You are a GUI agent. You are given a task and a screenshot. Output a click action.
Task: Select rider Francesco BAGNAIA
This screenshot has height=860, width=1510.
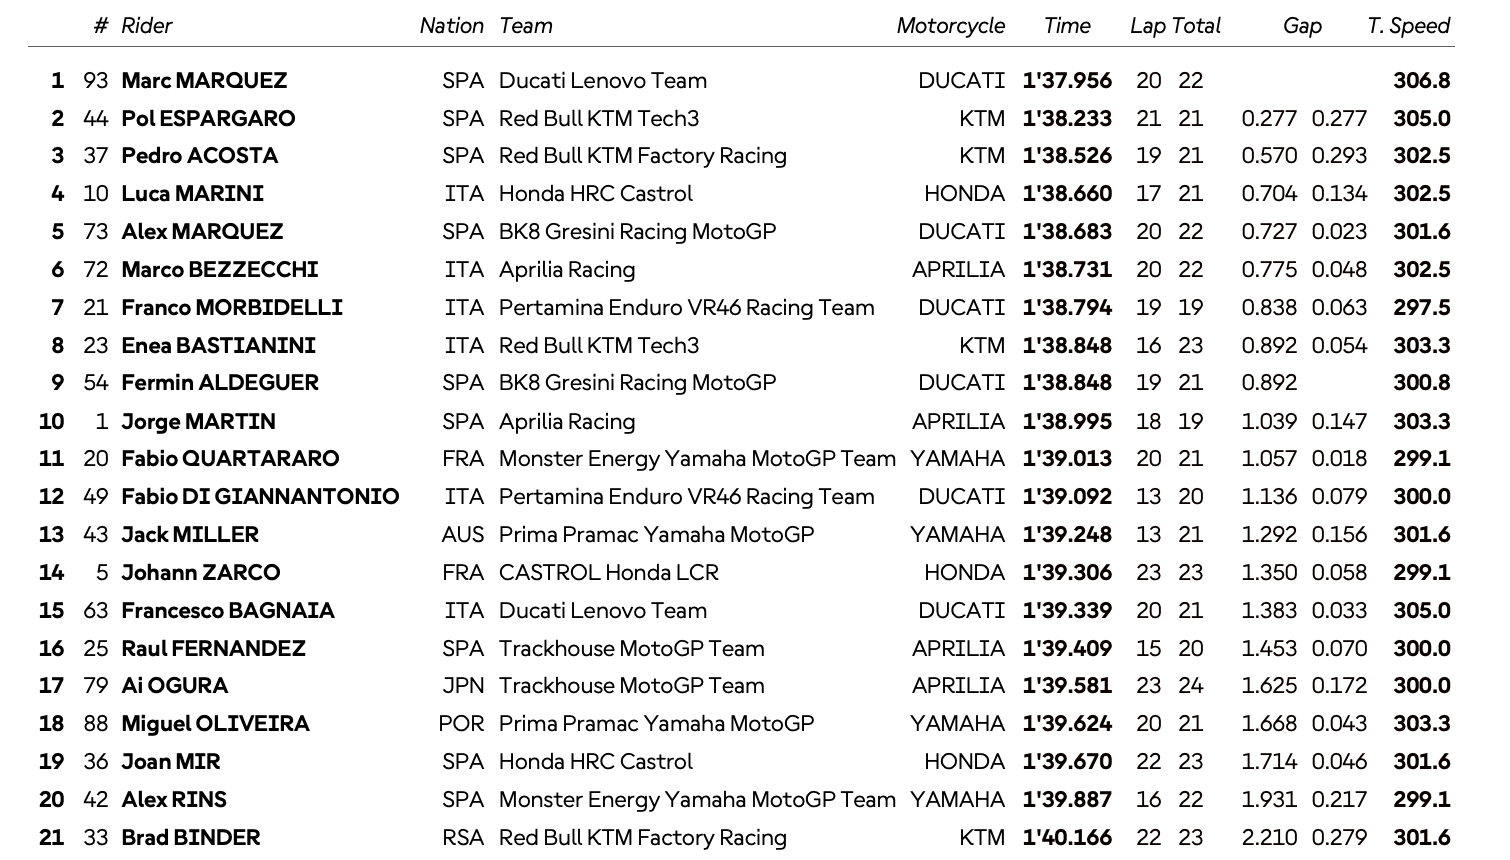point(228,611)
